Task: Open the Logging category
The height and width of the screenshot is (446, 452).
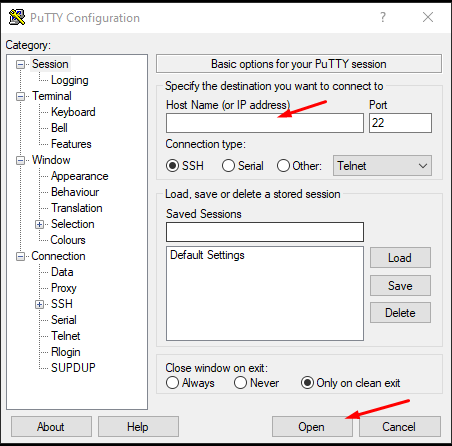Action: (x=70, y=80)
